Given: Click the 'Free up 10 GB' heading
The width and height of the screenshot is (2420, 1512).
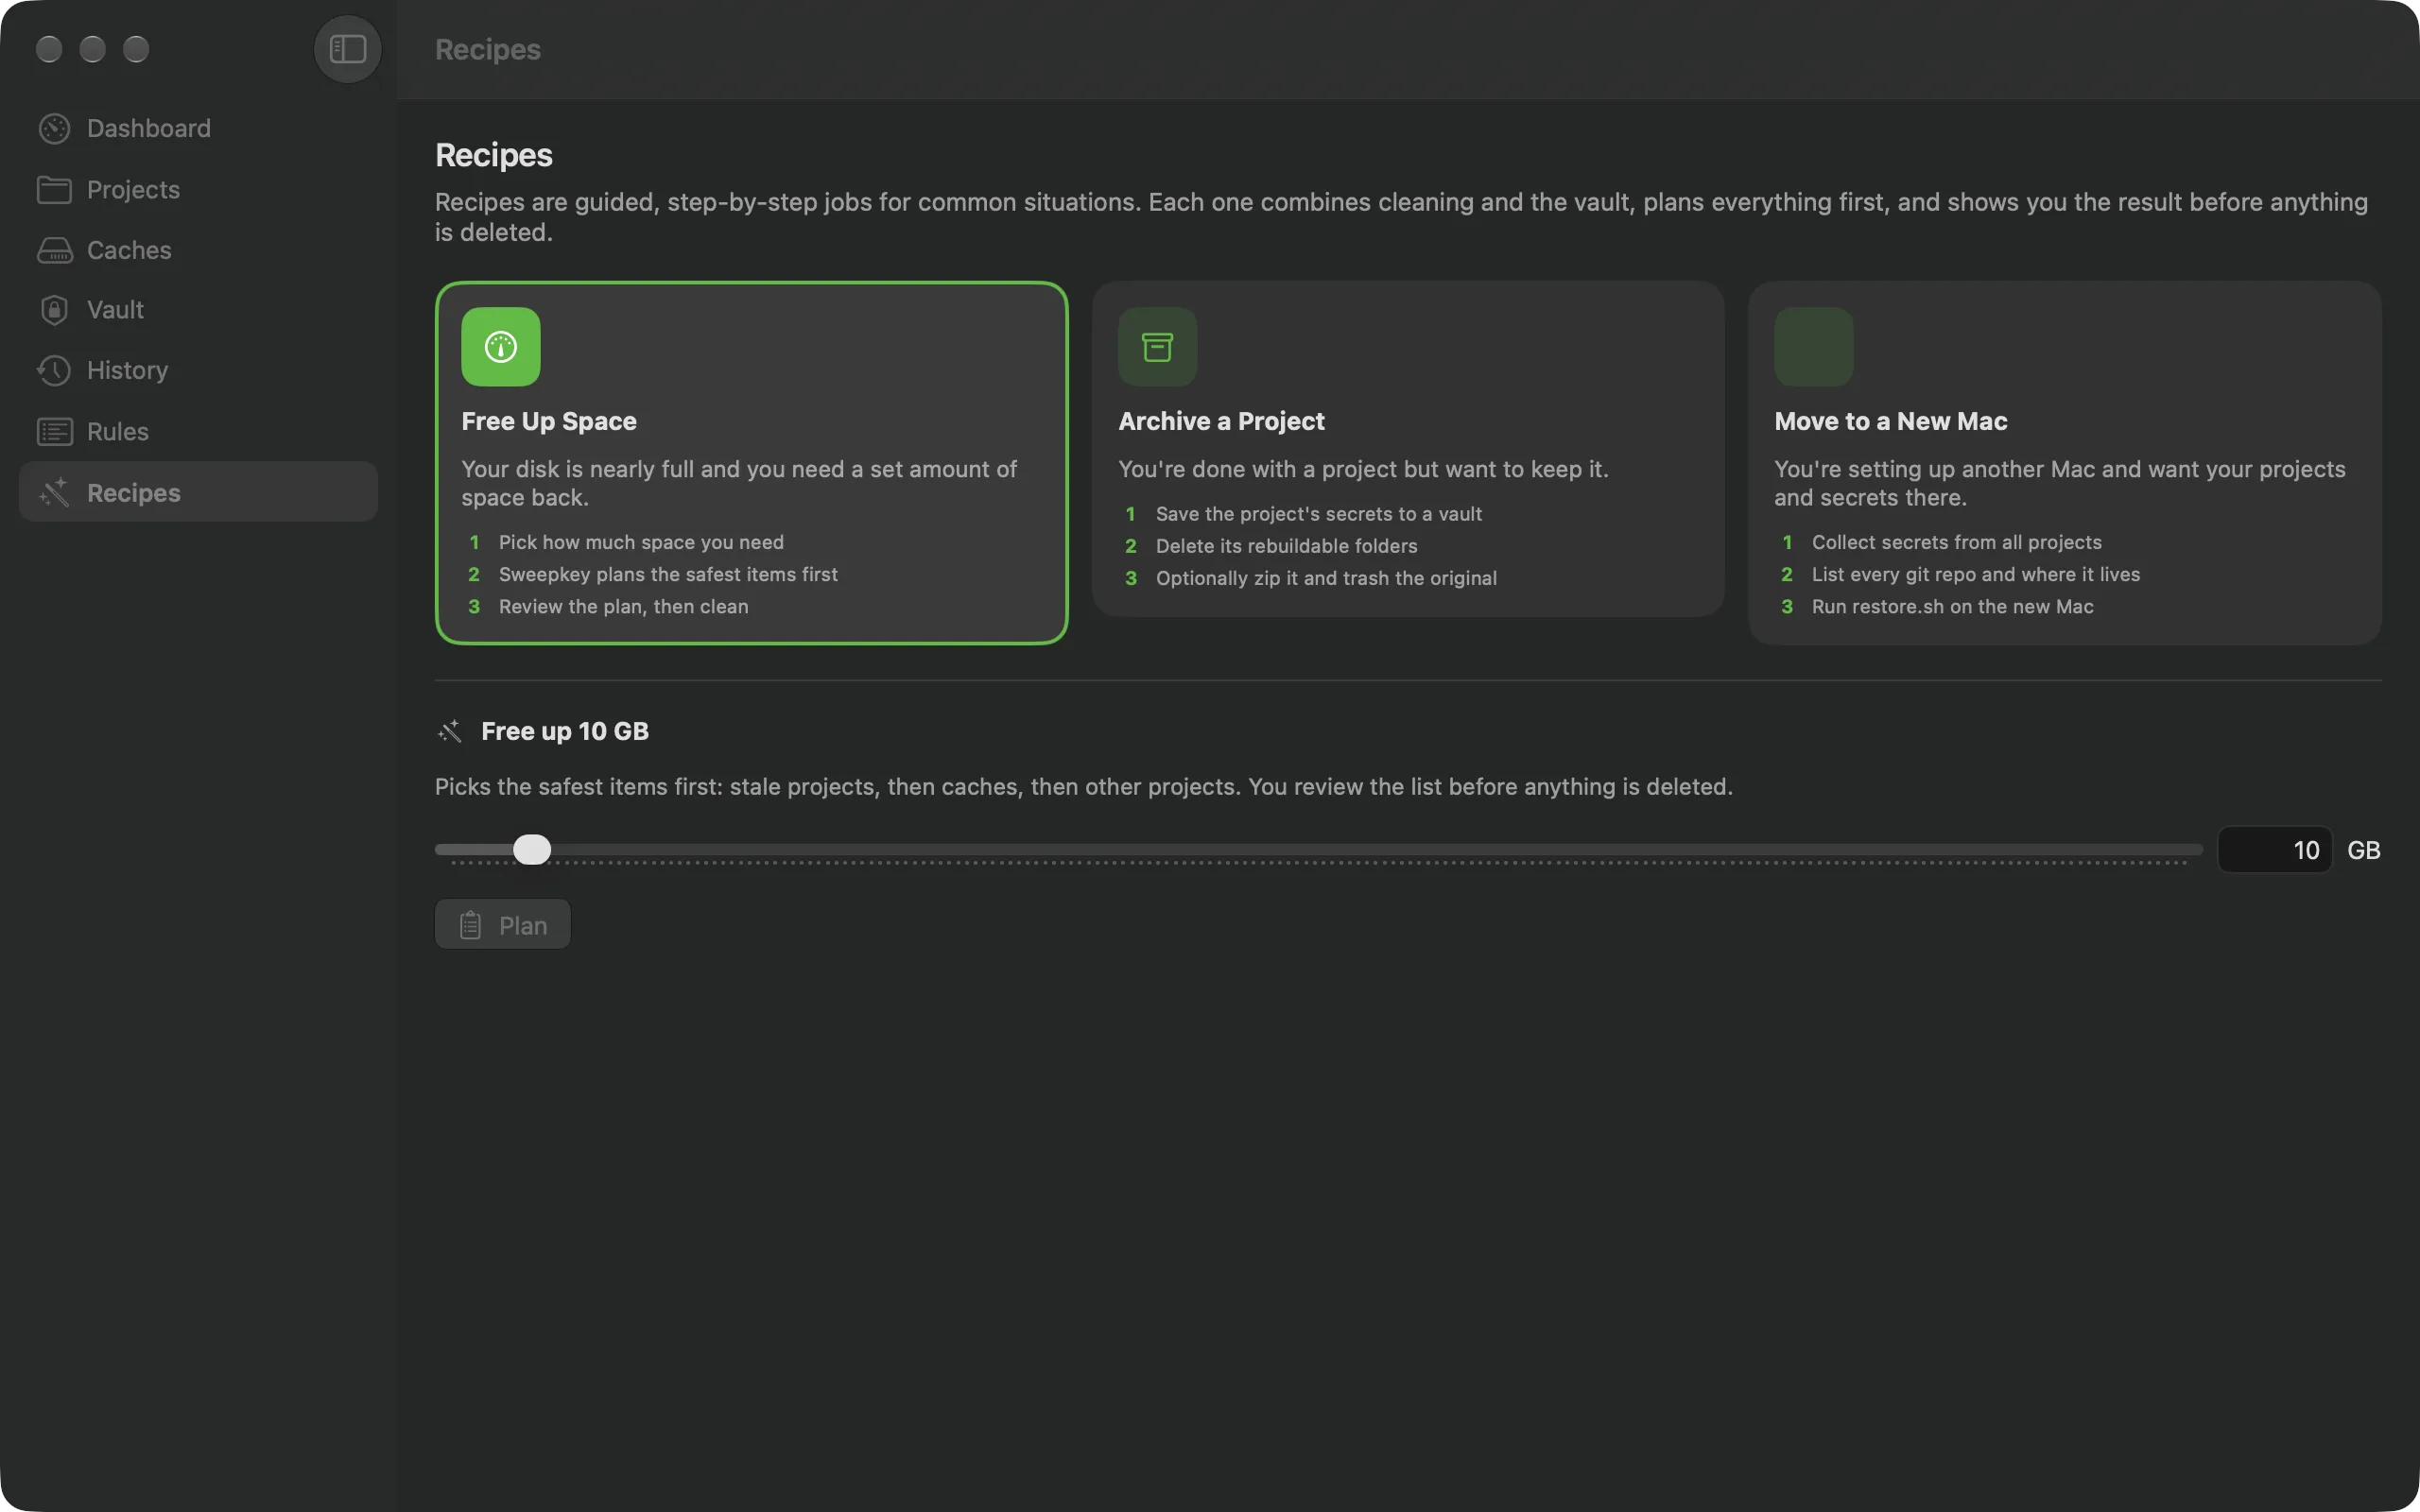Looking at the screenshot, I should 565,731.
